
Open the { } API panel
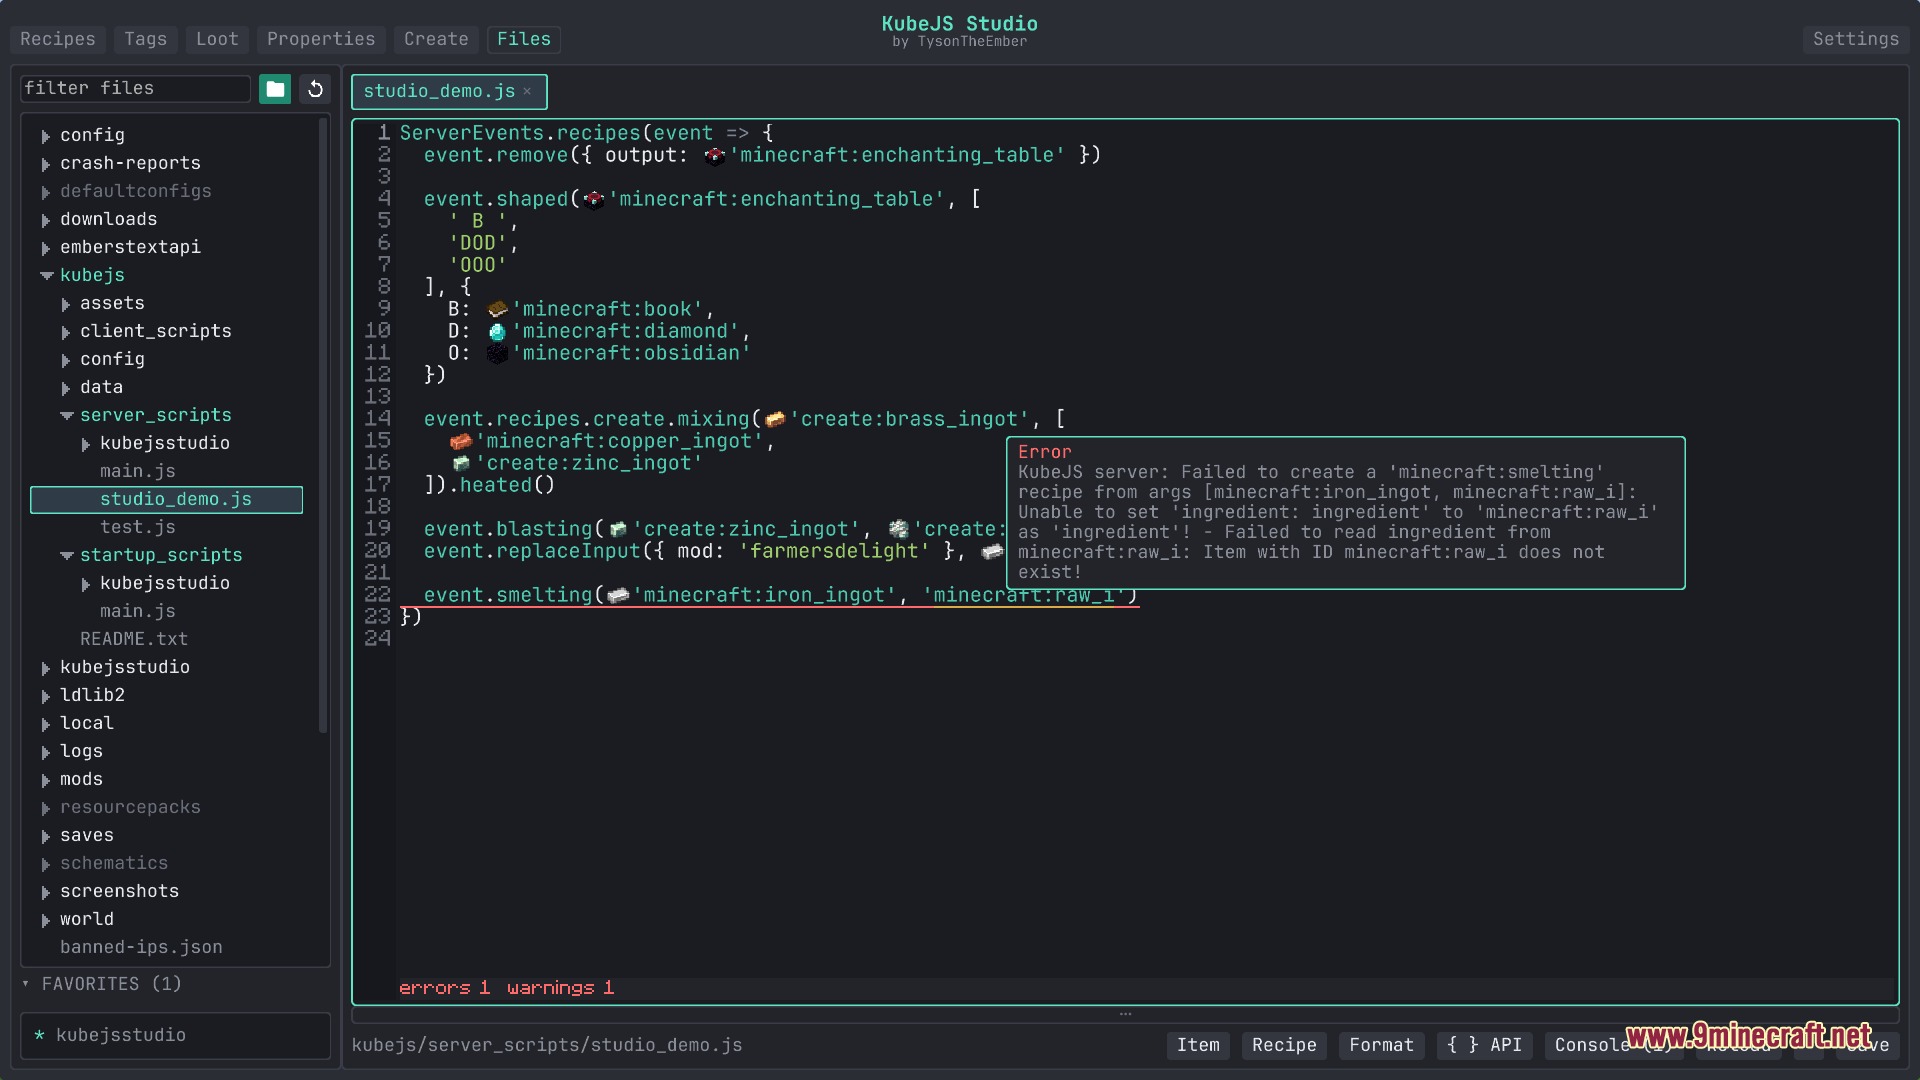pyautogui.click(x=1484, y=1045)
